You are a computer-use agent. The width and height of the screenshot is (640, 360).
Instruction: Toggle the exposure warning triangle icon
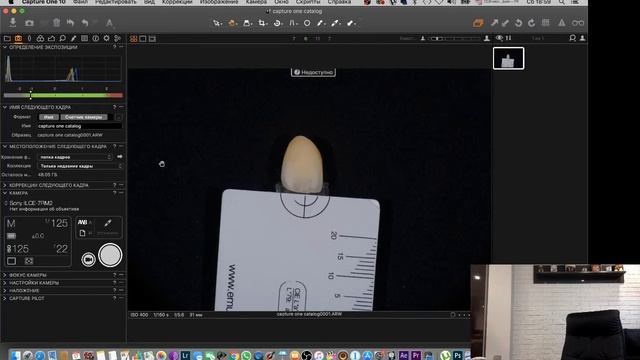[x=562, y=23]
